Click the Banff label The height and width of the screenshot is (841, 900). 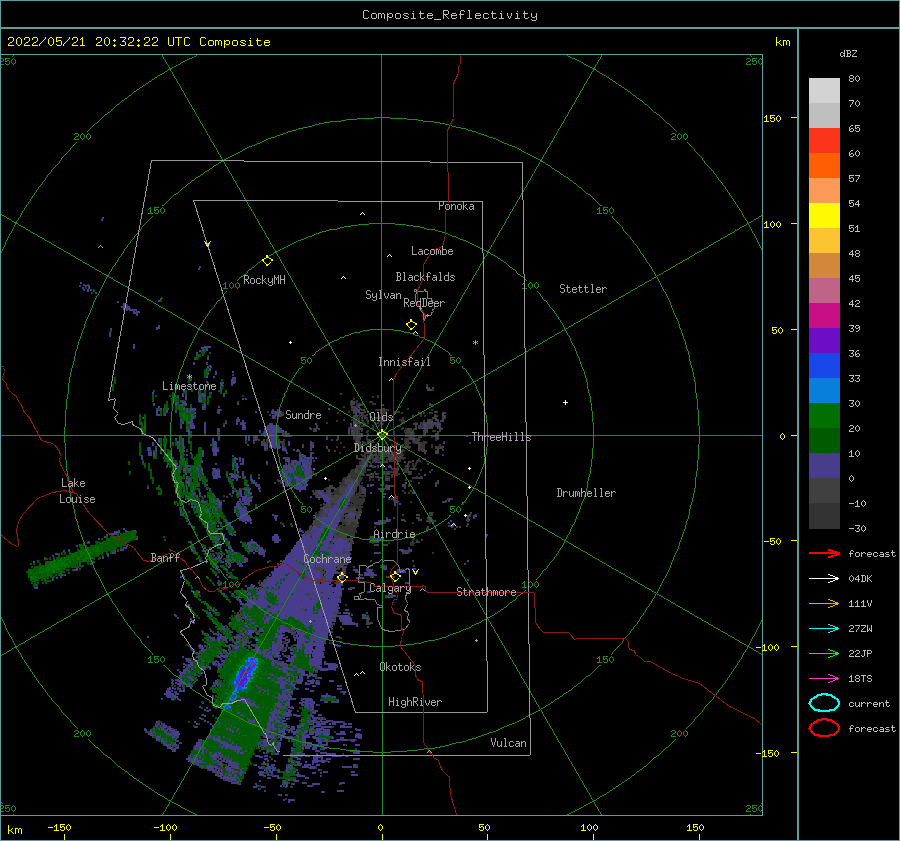(x=165, y=557)
